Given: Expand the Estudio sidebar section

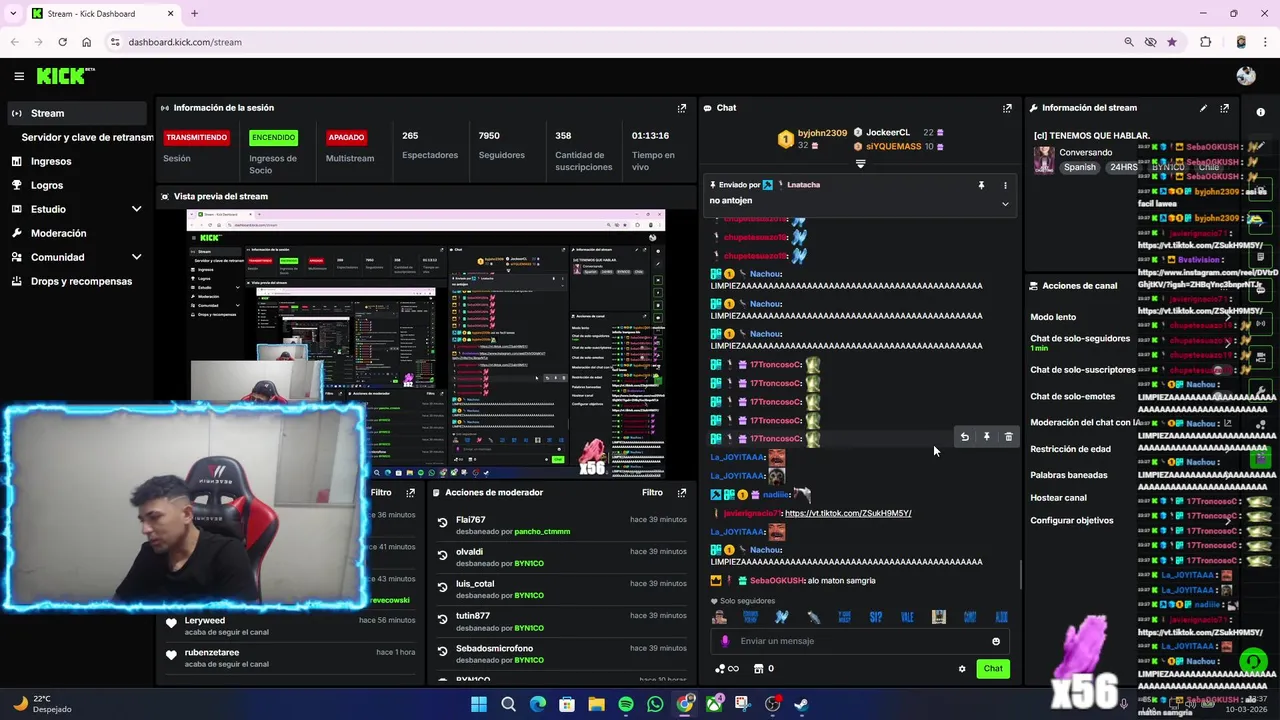Looking at the screenshot, I should 136,209.
